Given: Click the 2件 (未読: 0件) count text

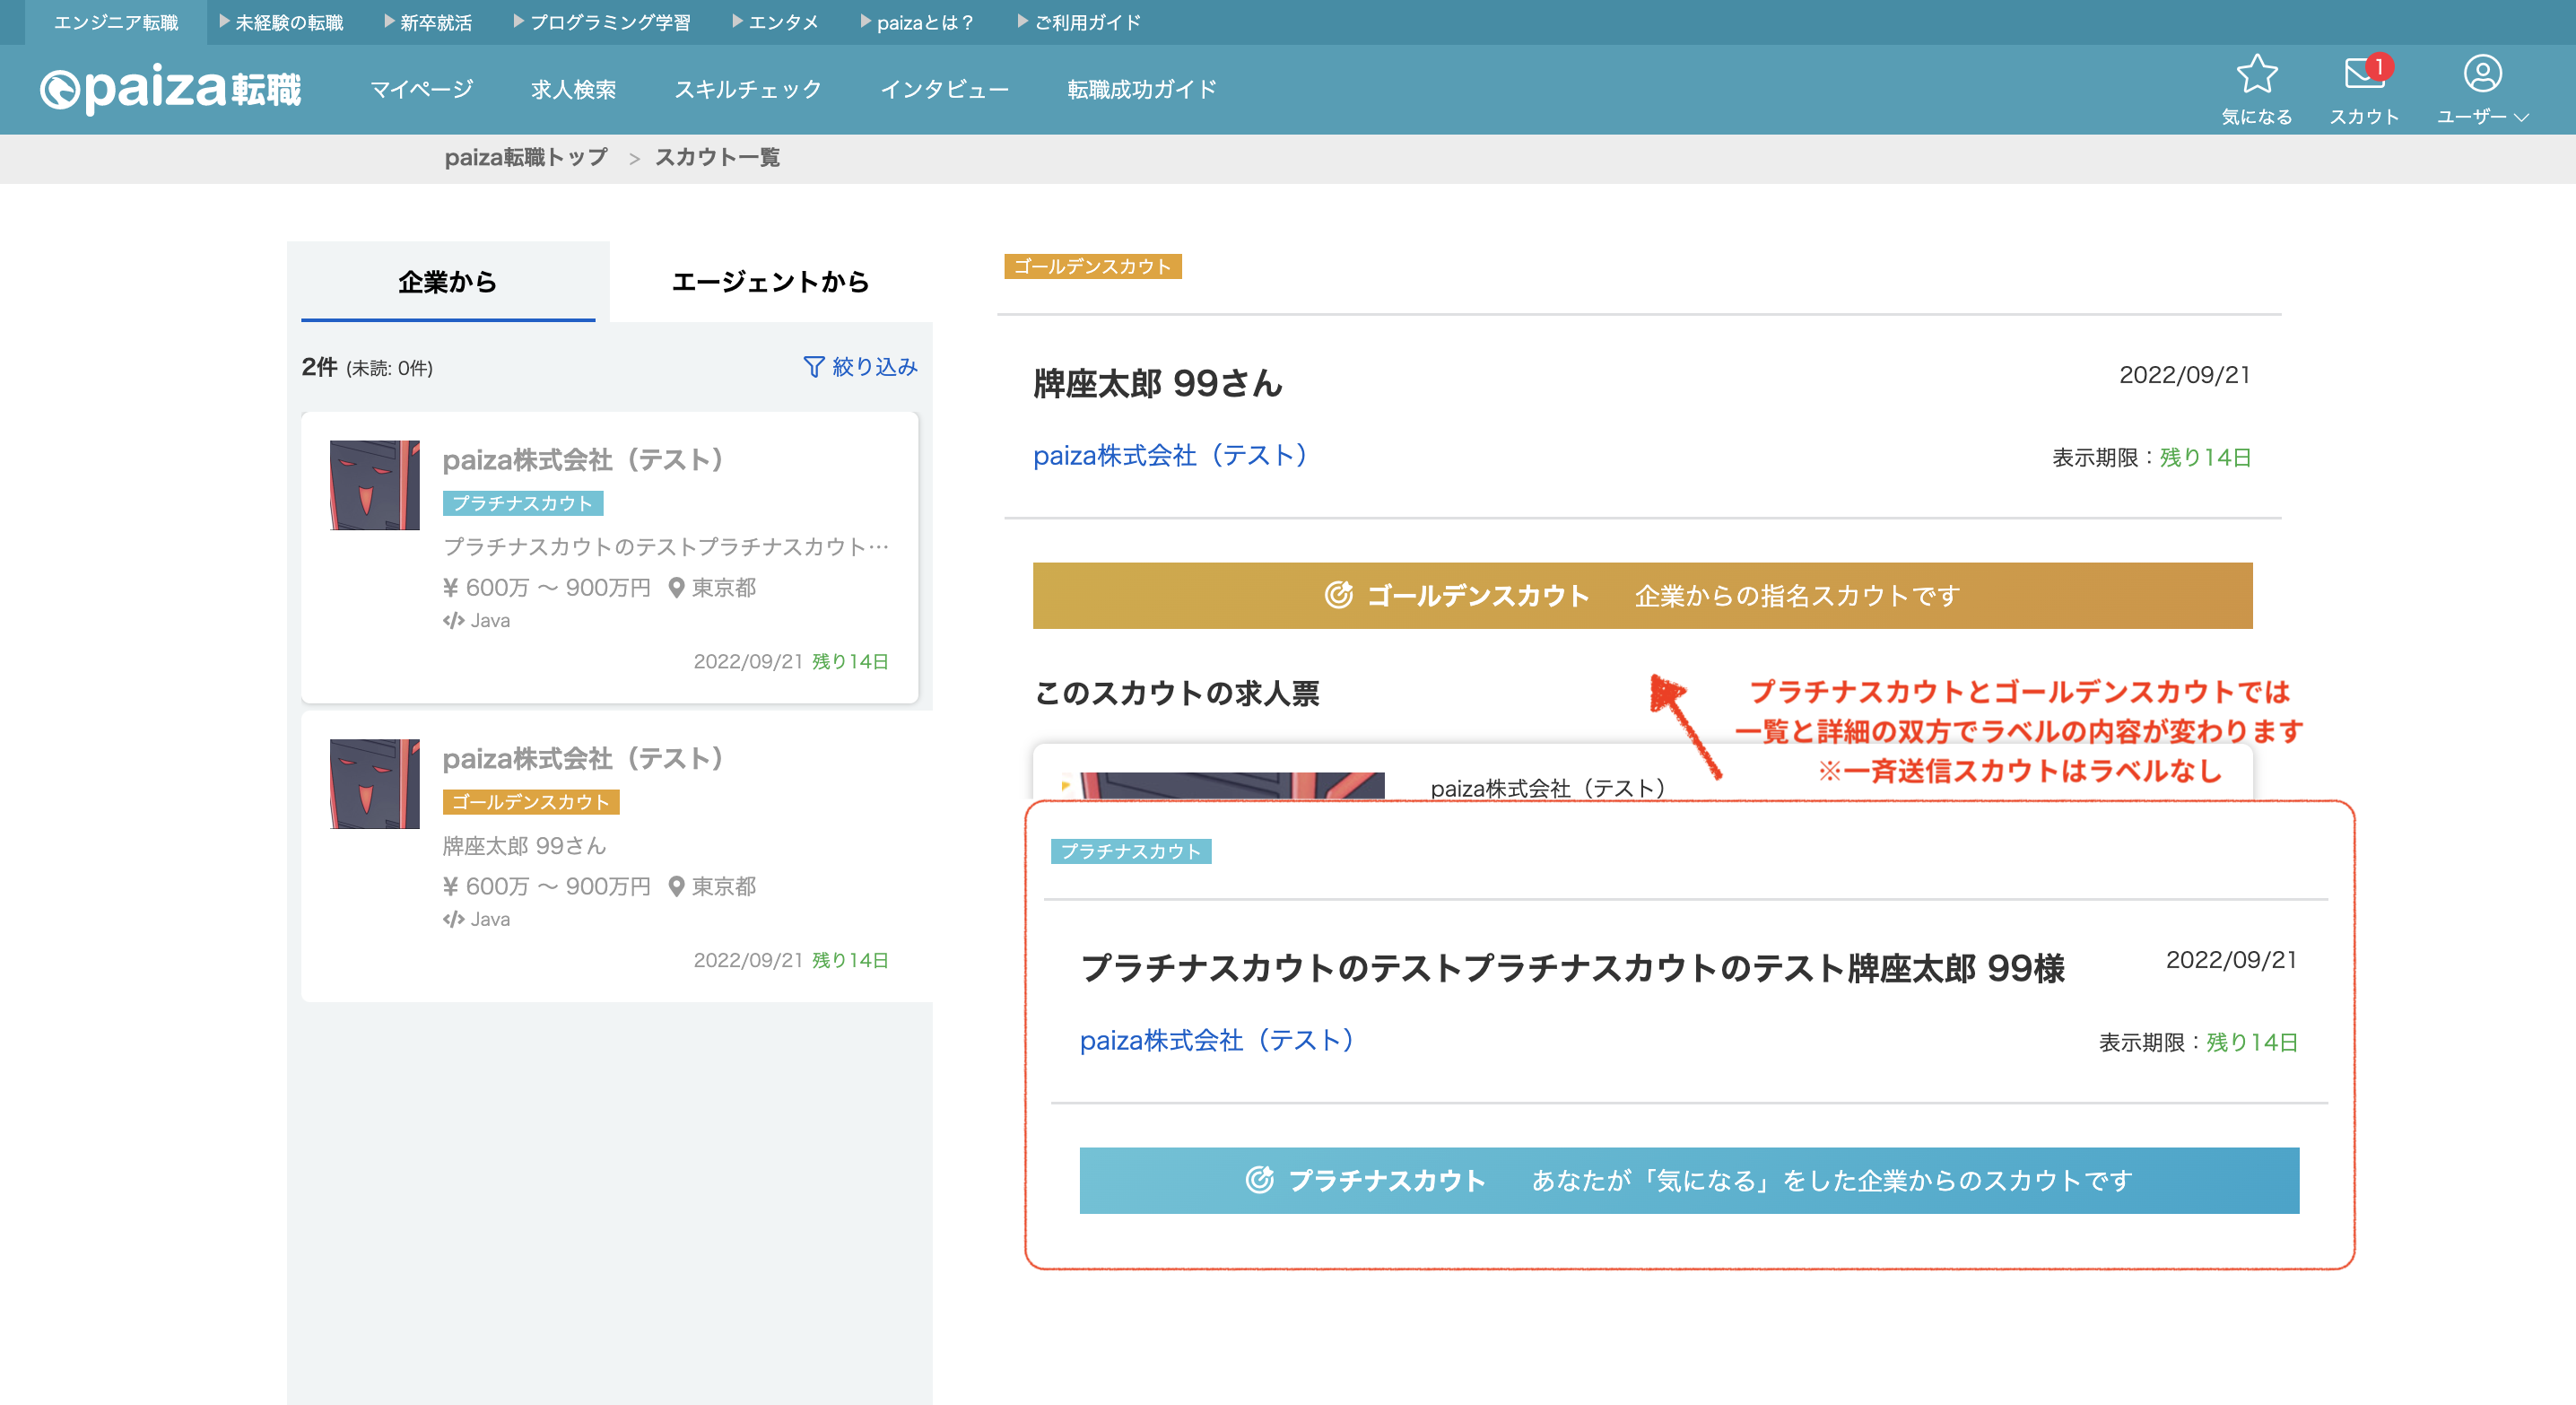Looking at the screenshot, I should tap(367, 367).
